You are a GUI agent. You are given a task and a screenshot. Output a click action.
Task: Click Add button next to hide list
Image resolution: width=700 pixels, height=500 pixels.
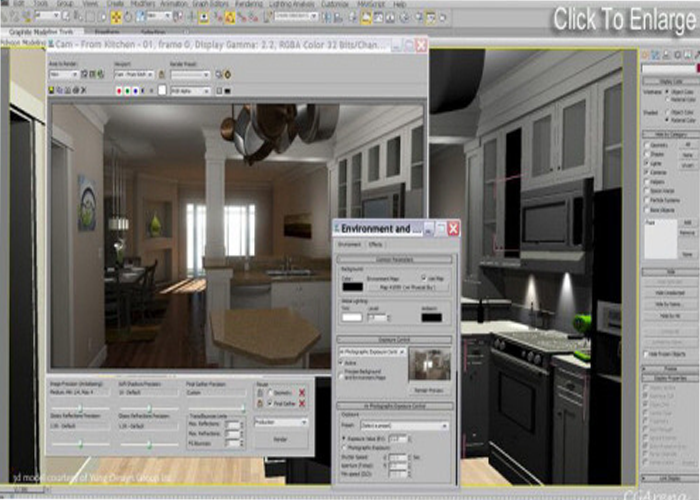click(688, 222)
